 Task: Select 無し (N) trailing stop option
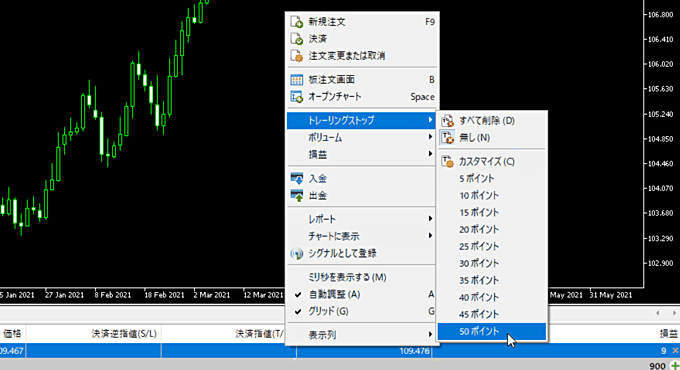click(x=492, y=138)
